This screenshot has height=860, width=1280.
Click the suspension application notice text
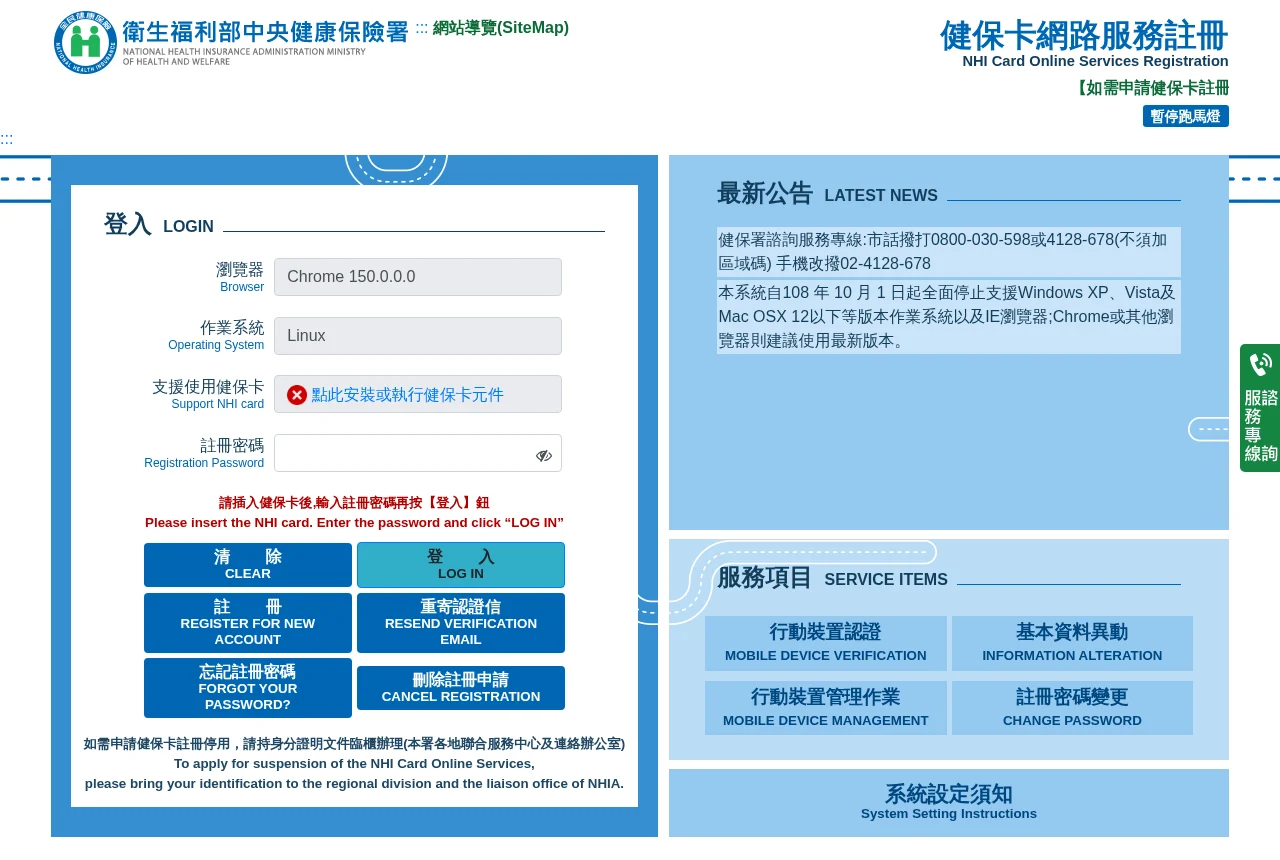point(354,764)
